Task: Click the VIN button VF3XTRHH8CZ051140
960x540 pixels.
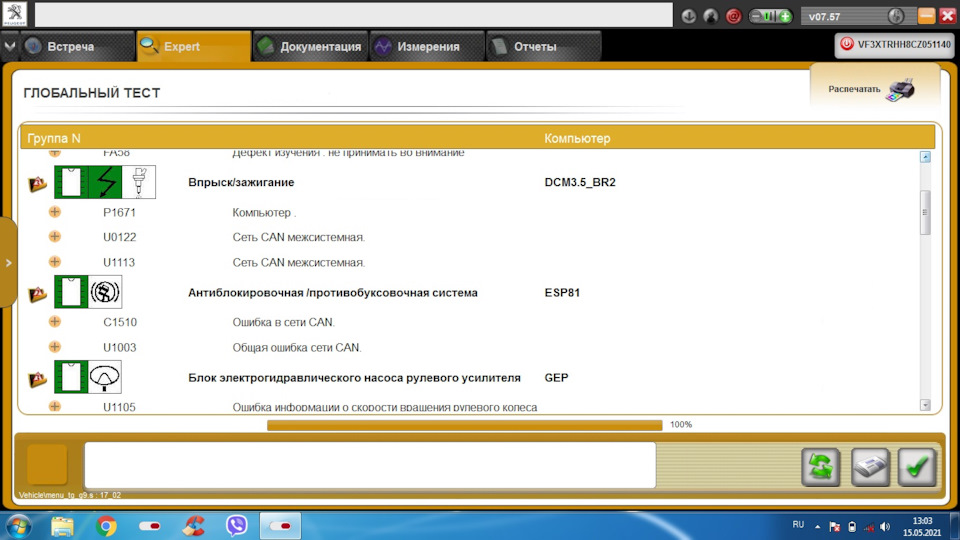Action: (x=894, y=45)
